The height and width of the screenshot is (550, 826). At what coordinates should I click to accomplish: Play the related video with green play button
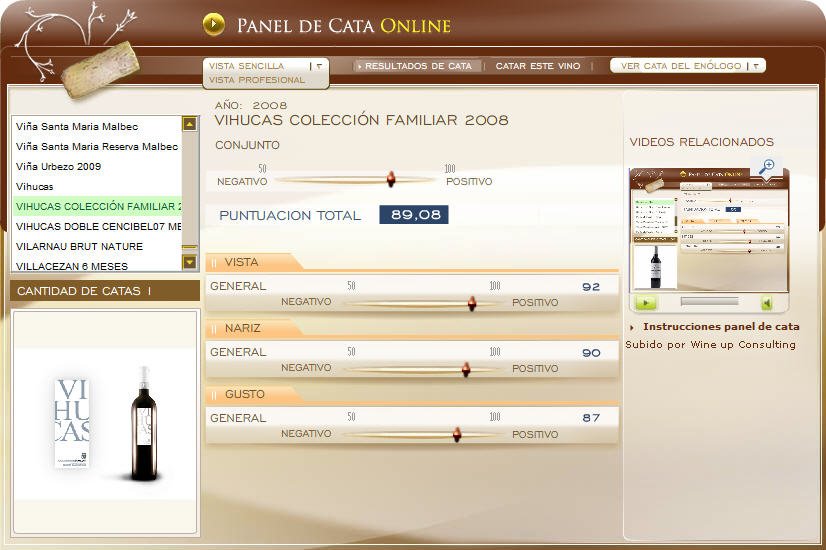[x=646, y=302]
